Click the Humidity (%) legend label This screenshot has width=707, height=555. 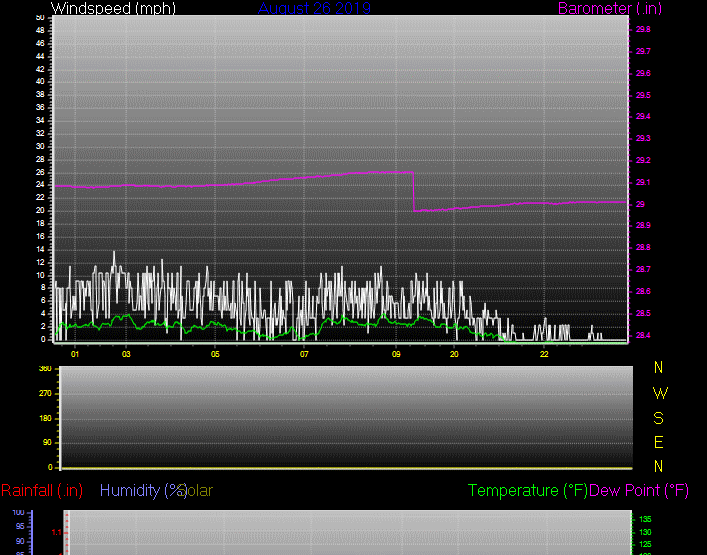pos(143,491)
